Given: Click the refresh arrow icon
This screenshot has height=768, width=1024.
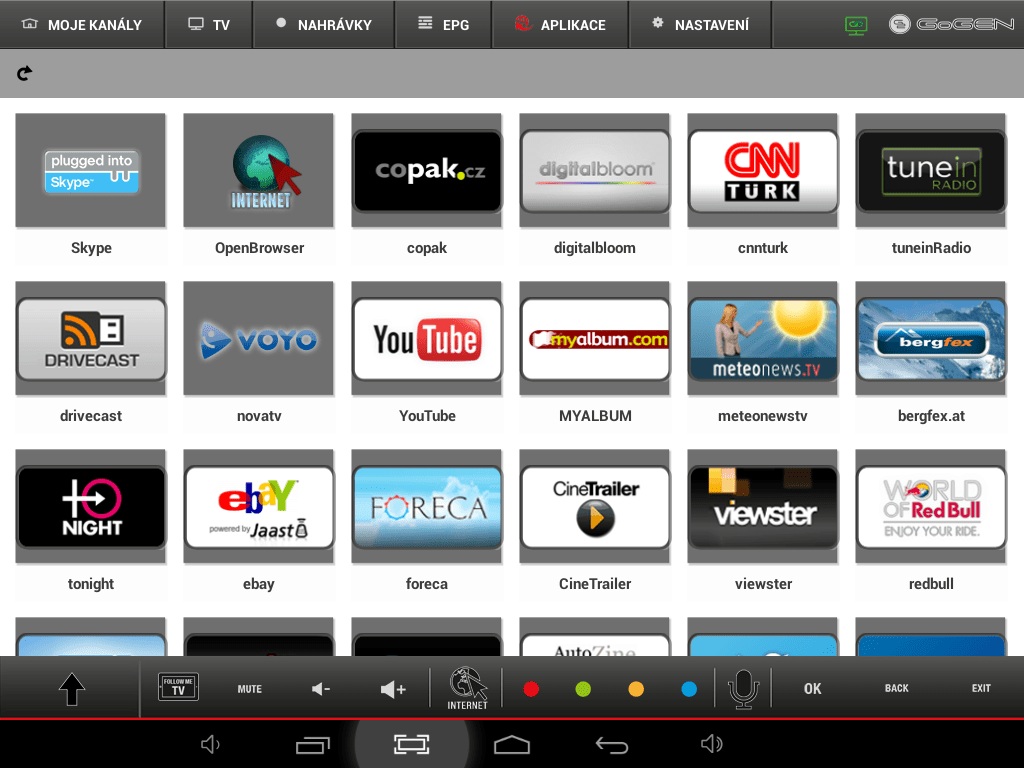Looking at the screenshot, I should coord(25,73).
